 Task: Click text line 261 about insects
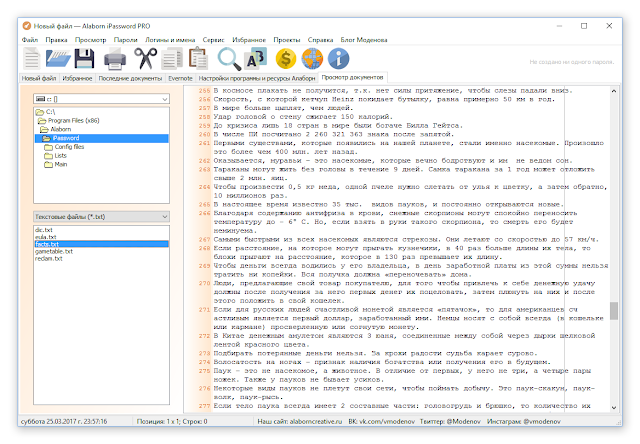[408, 147]
